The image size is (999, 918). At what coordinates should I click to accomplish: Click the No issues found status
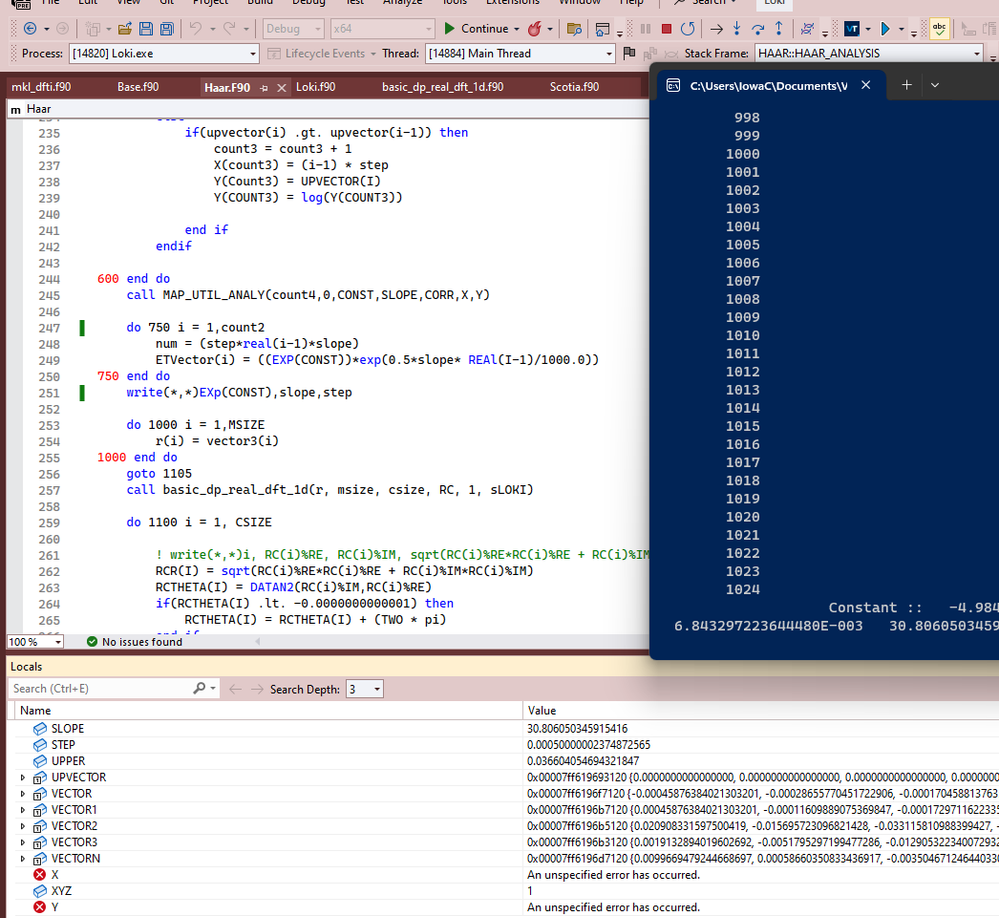coord(134,642)
